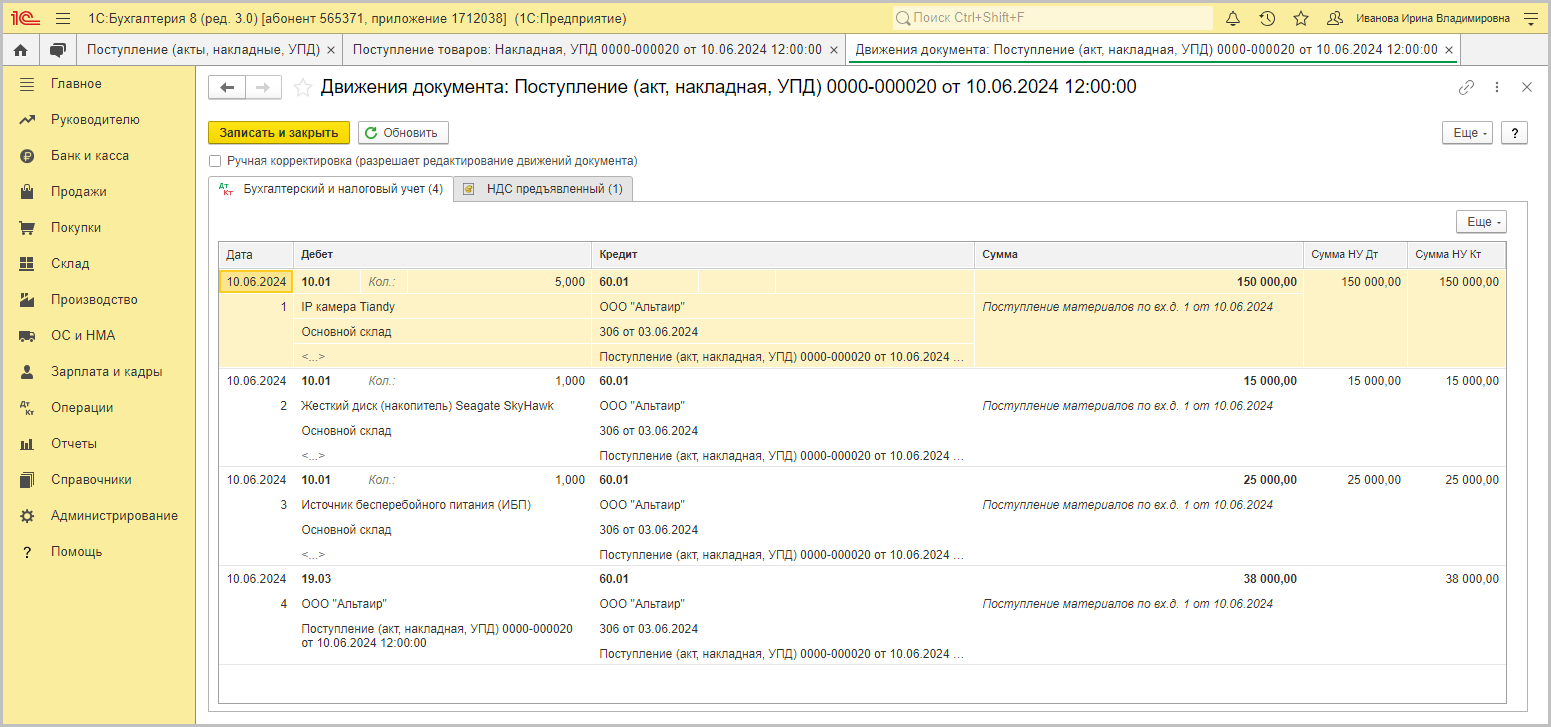Viewport: 1551px width, 727px height.
Task: Open Главное section in sidebar
Action: click(x=76, y=84)
